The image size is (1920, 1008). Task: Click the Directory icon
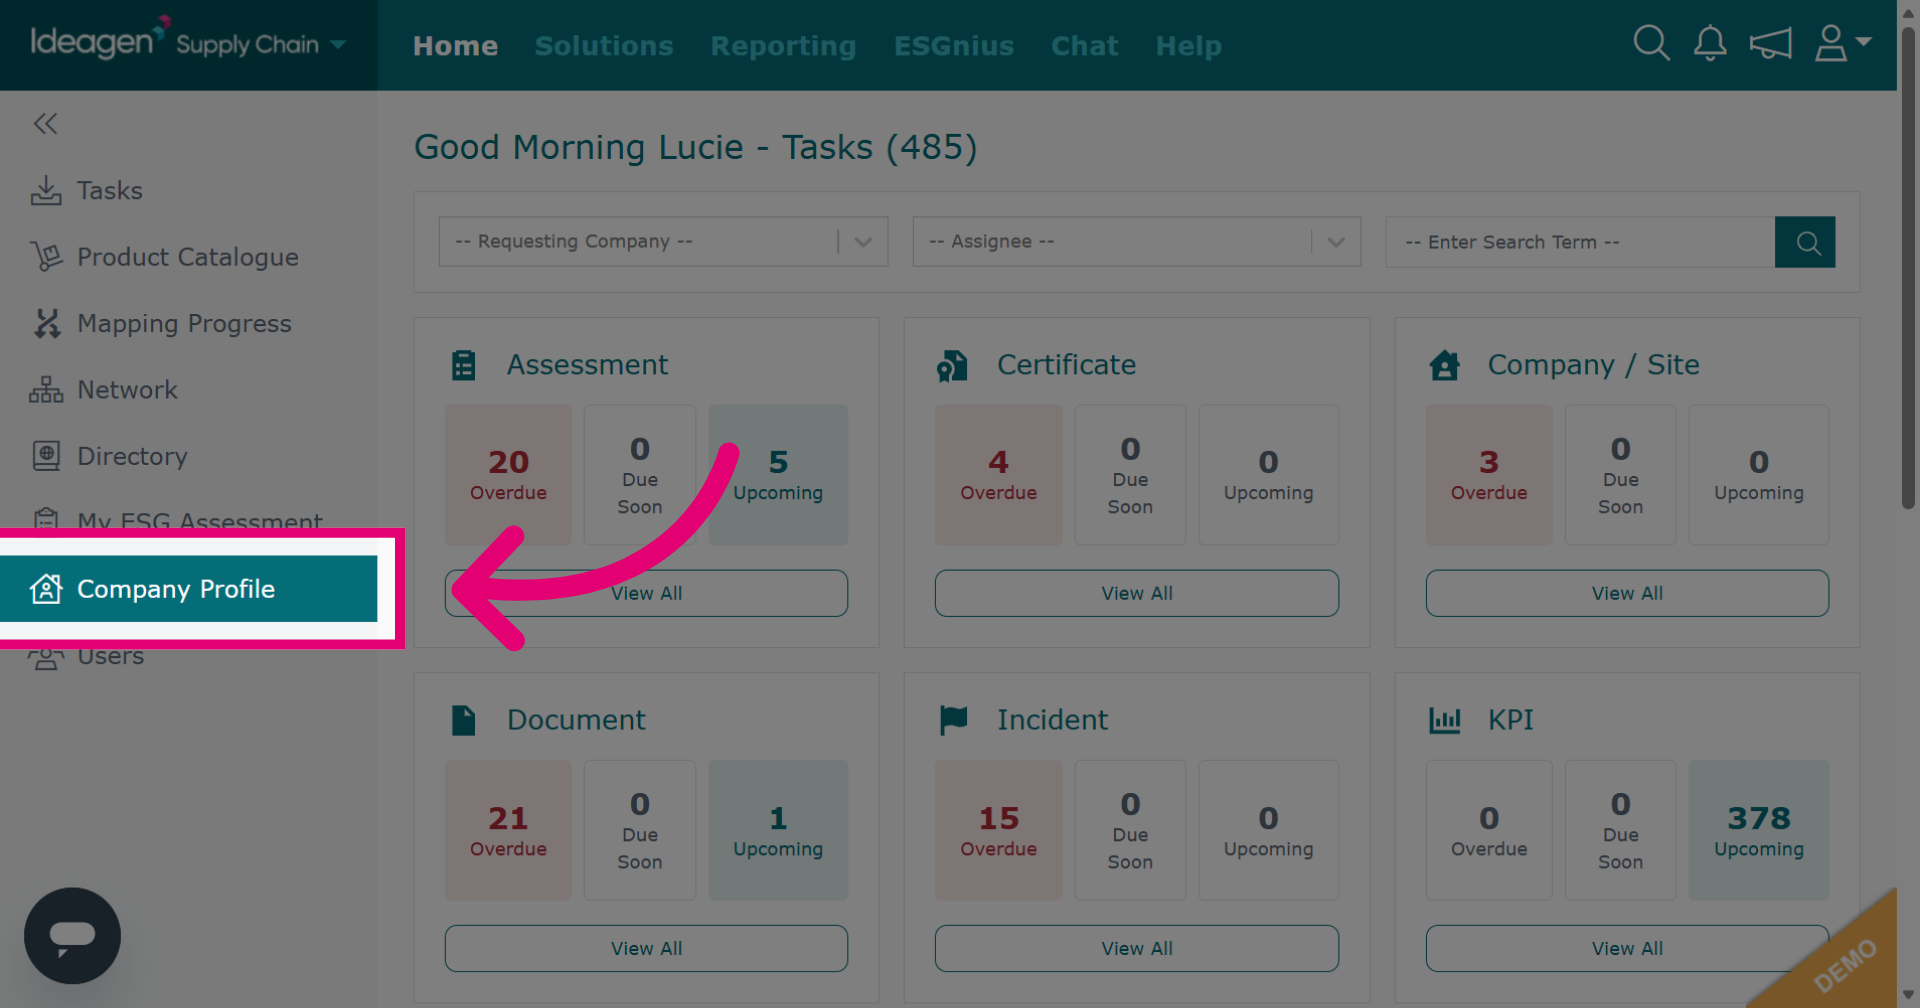click(x=46, y=456)
